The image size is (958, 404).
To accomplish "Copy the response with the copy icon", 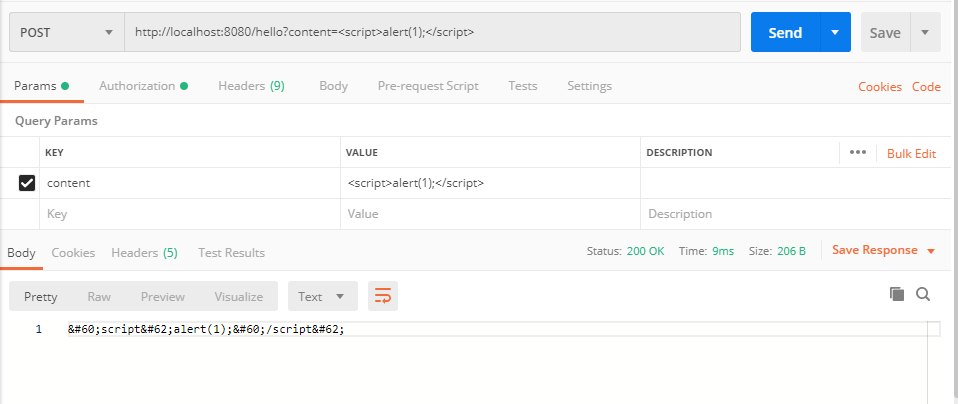I will 897,294.
